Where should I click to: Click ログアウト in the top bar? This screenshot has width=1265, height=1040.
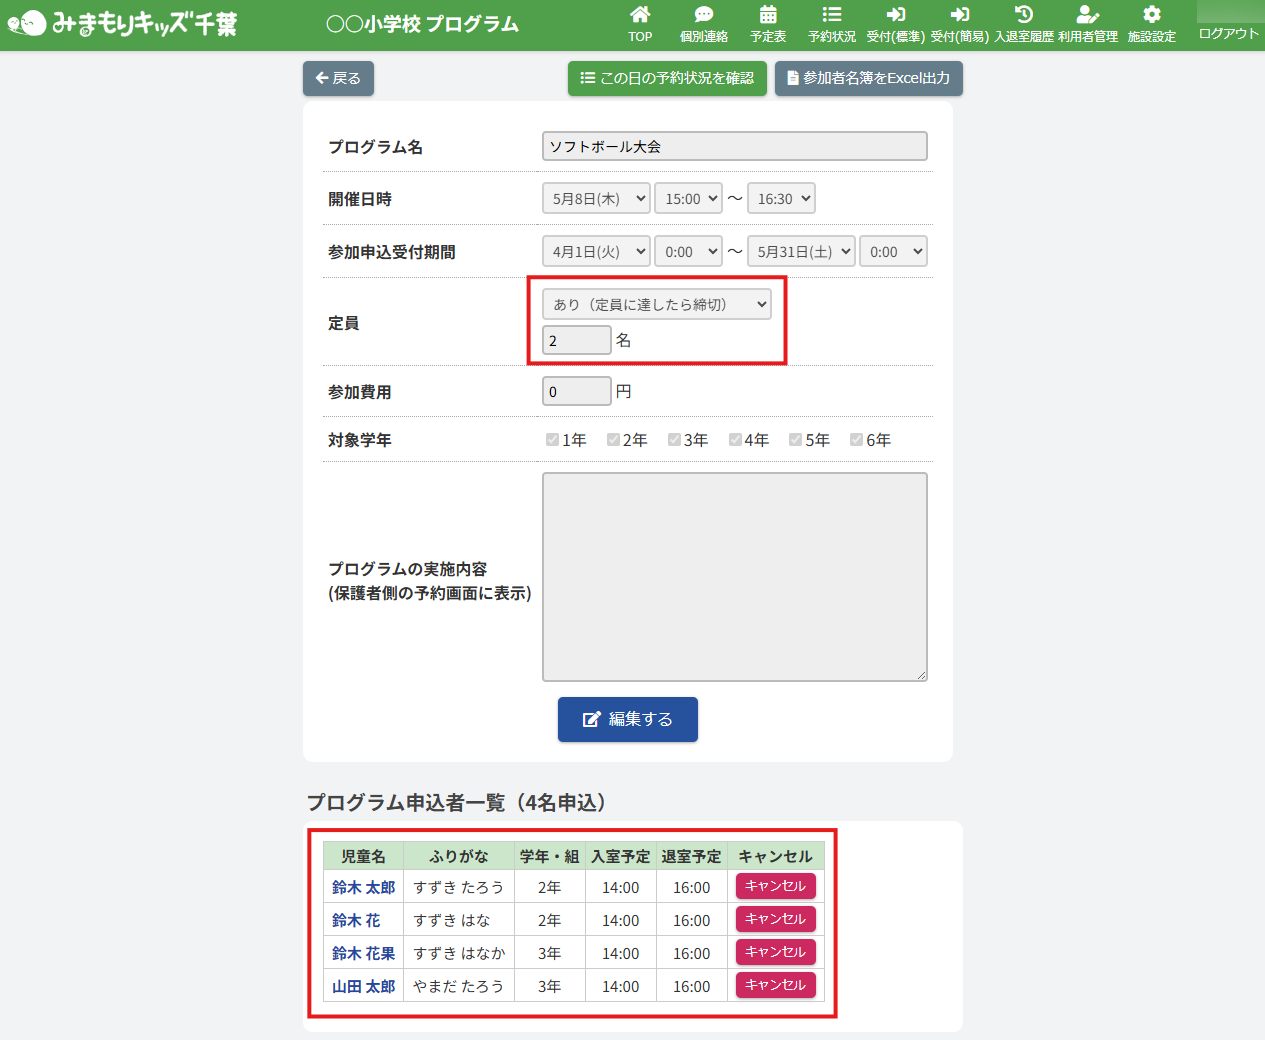coord(1228,34)
